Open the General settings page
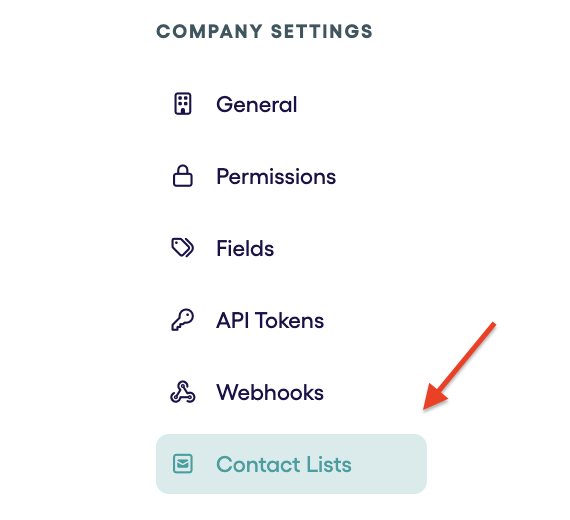Viewport: 570px width, 520px height. tap(257, 105)
